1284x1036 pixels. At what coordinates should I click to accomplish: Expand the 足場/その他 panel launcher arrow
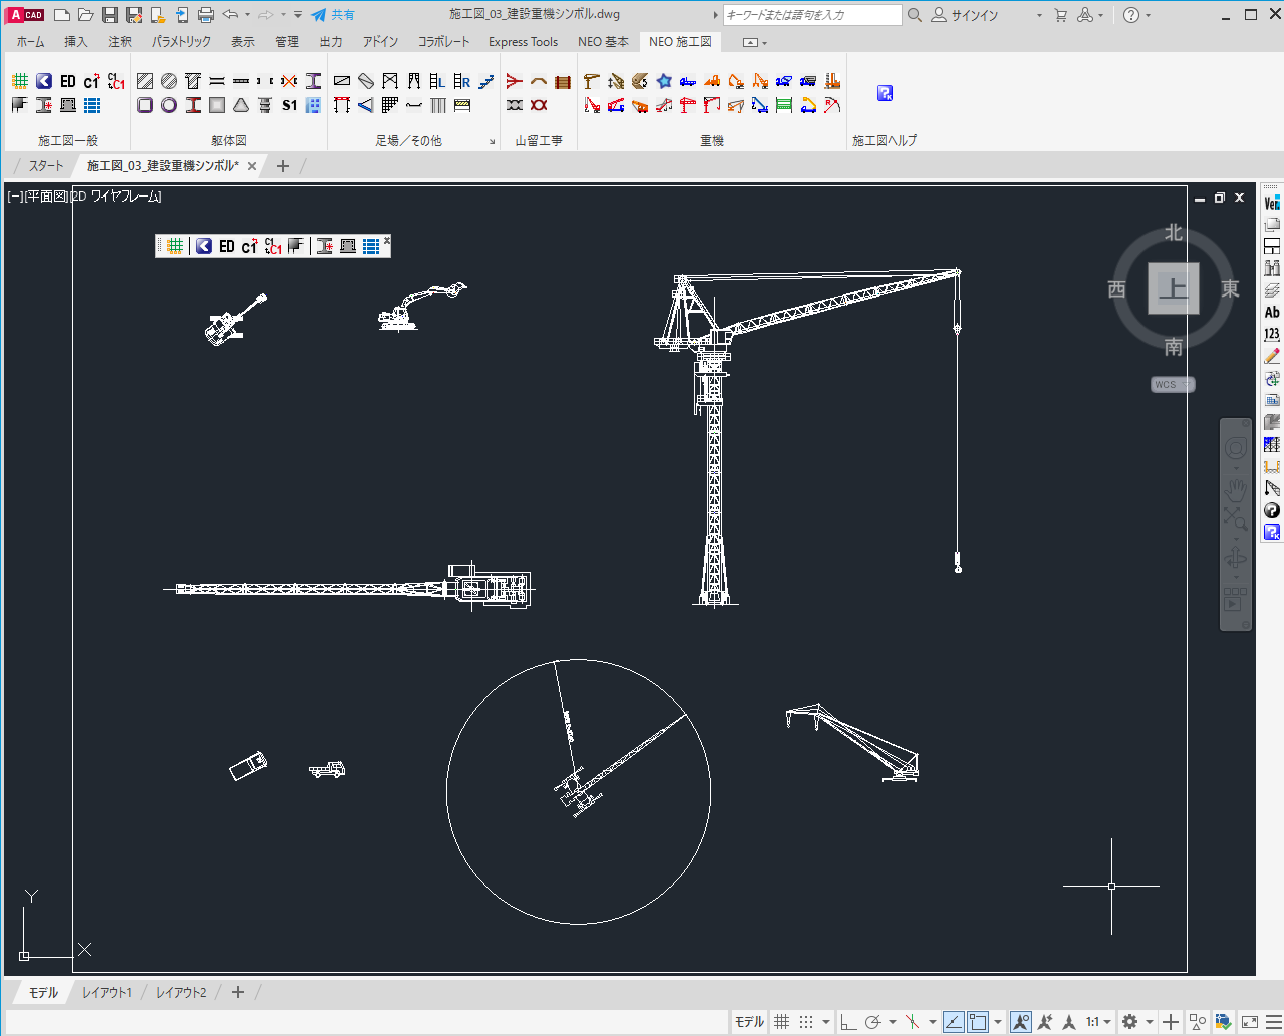(492, 142)
